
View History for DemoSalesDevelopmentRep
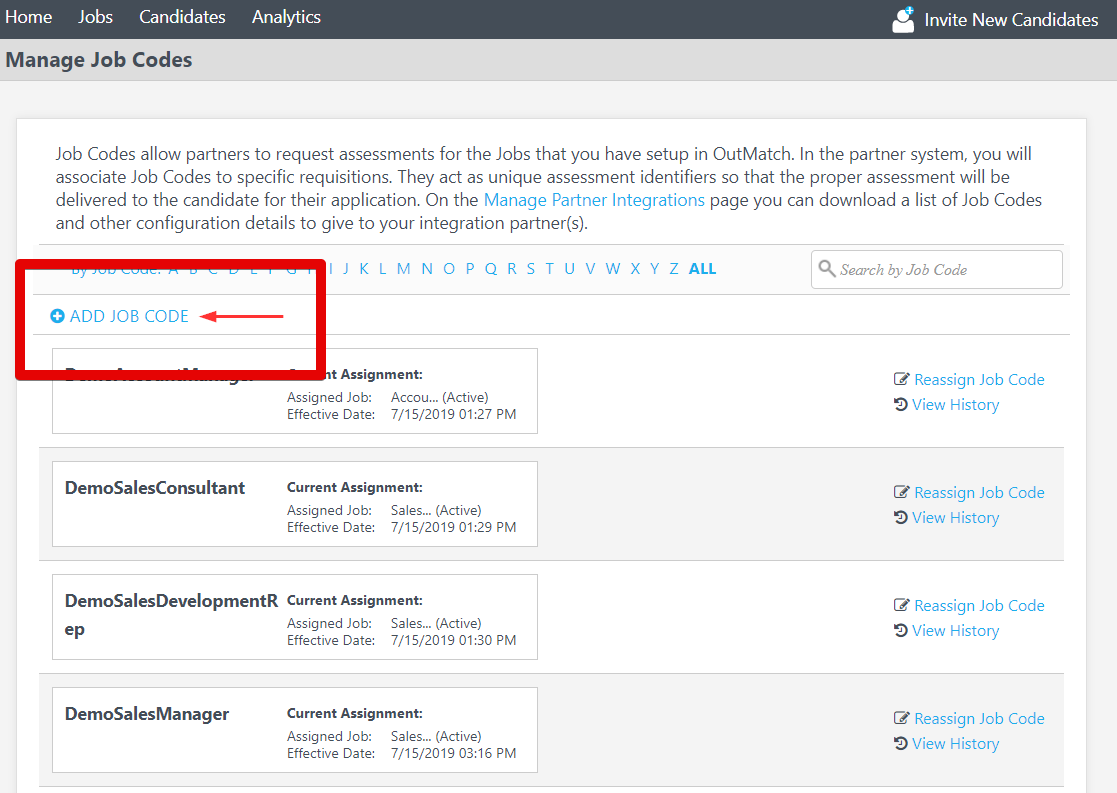point(955,630)
